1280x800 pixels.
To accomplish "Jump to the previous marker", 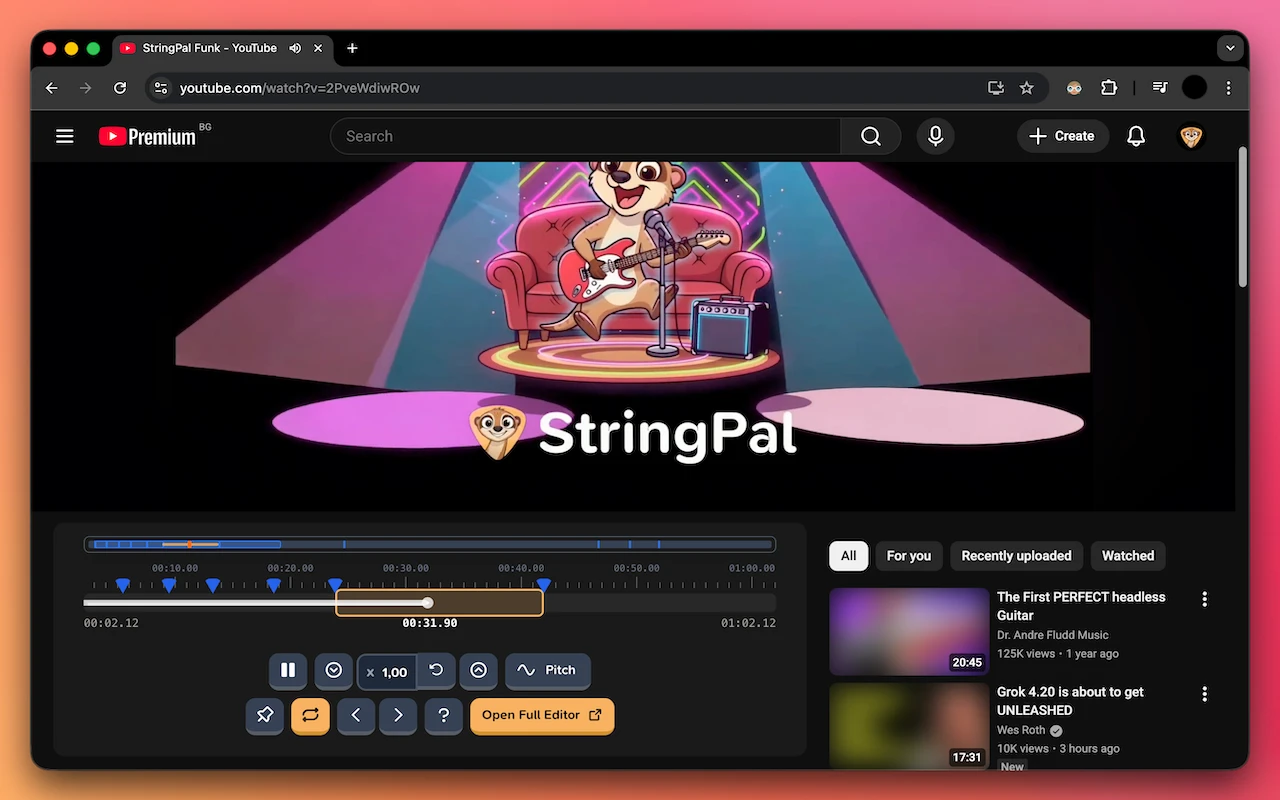I will 356,715.
